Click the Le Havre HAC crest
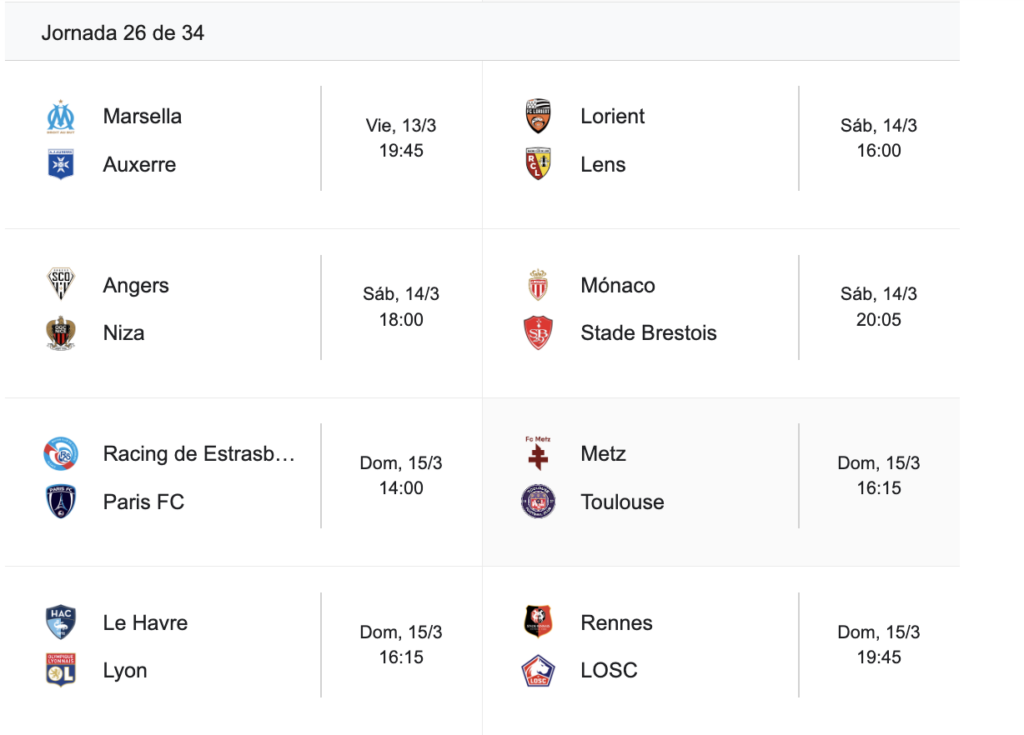 pyautogui.click(x=61, y=622)
